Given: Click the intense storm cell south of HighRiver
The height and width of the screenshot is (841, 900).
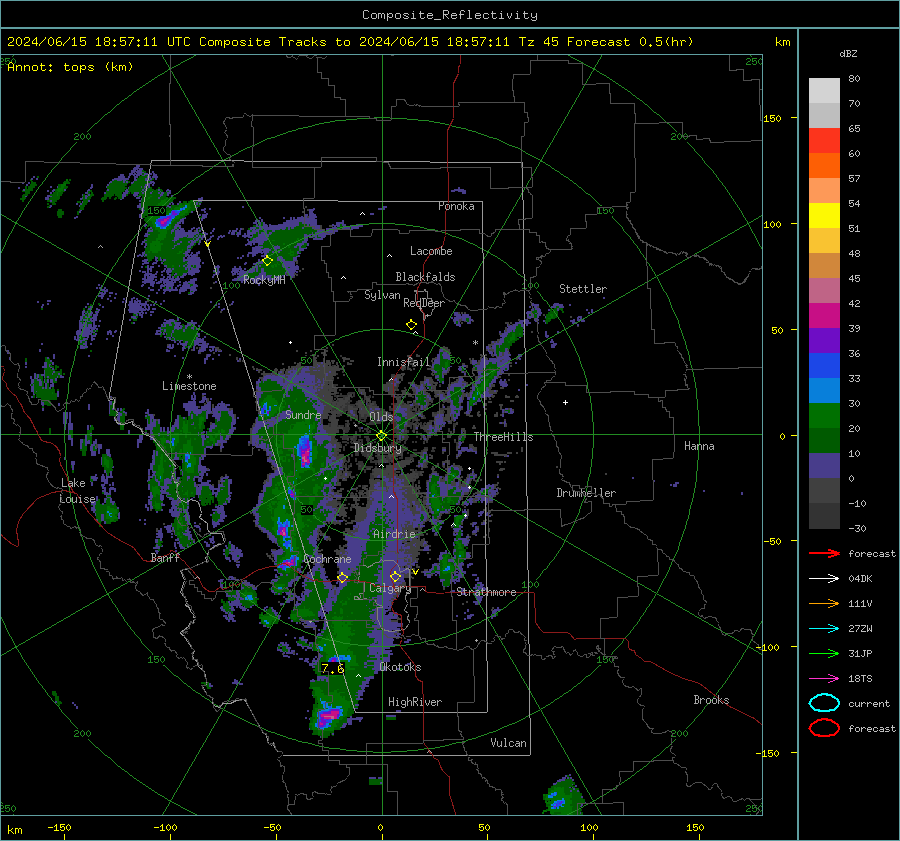Looking at the screenshot, I should tap(329, 716).
